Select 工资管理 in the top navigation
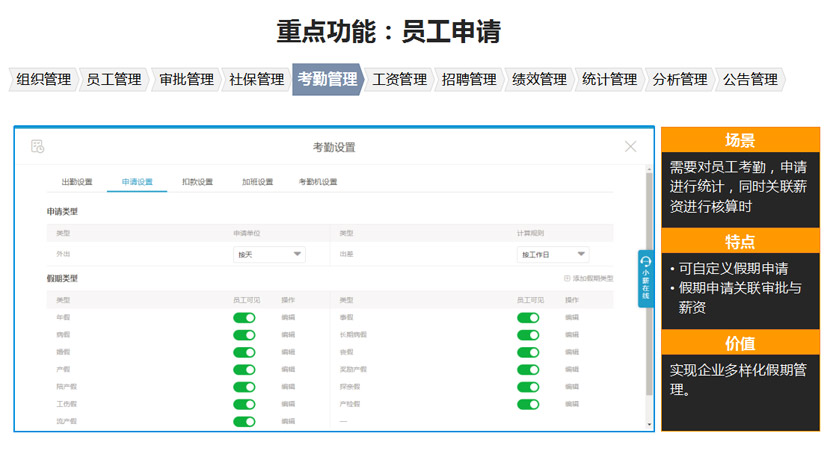This screenshot has width=838, height=450. pyautogui.click(x=399, y=80)
